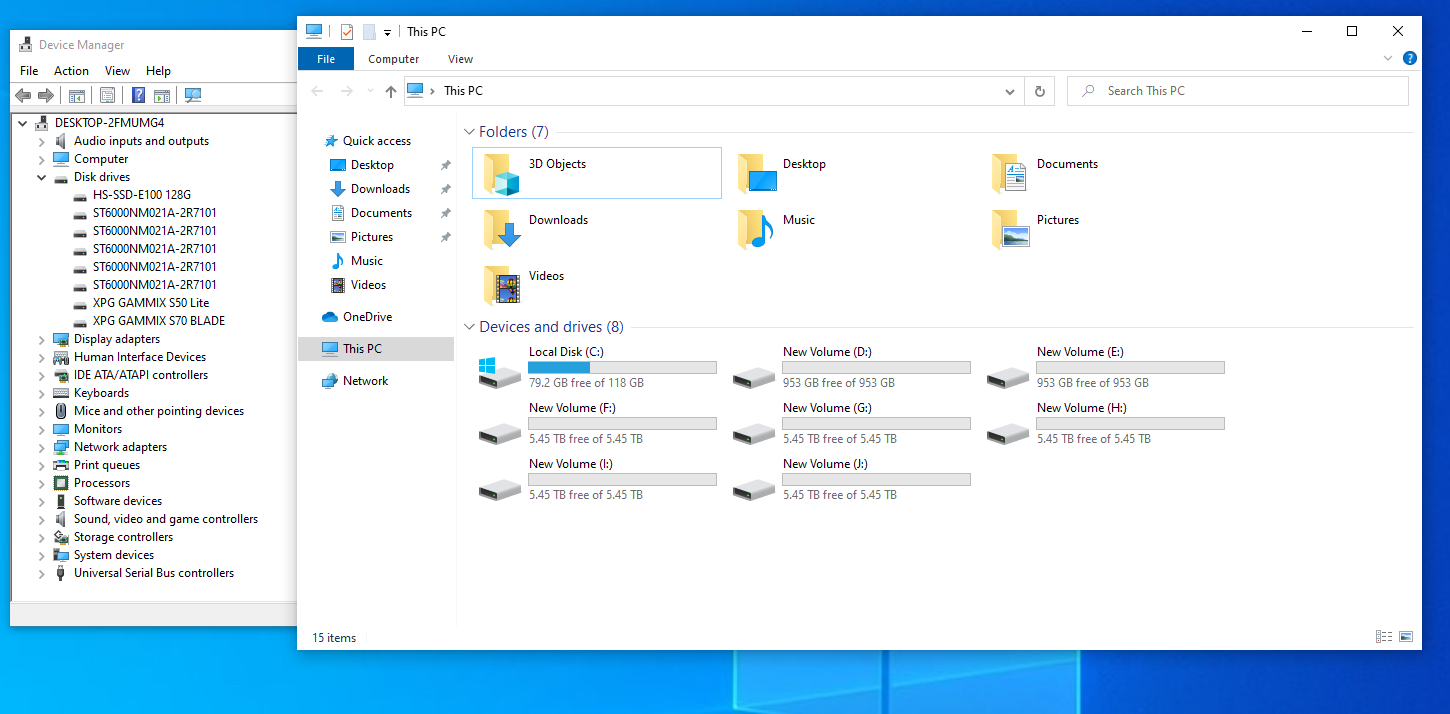Collapse Disk drives node in Device Manager
The height and width of the screenshot is (714, 1450).
42,177
